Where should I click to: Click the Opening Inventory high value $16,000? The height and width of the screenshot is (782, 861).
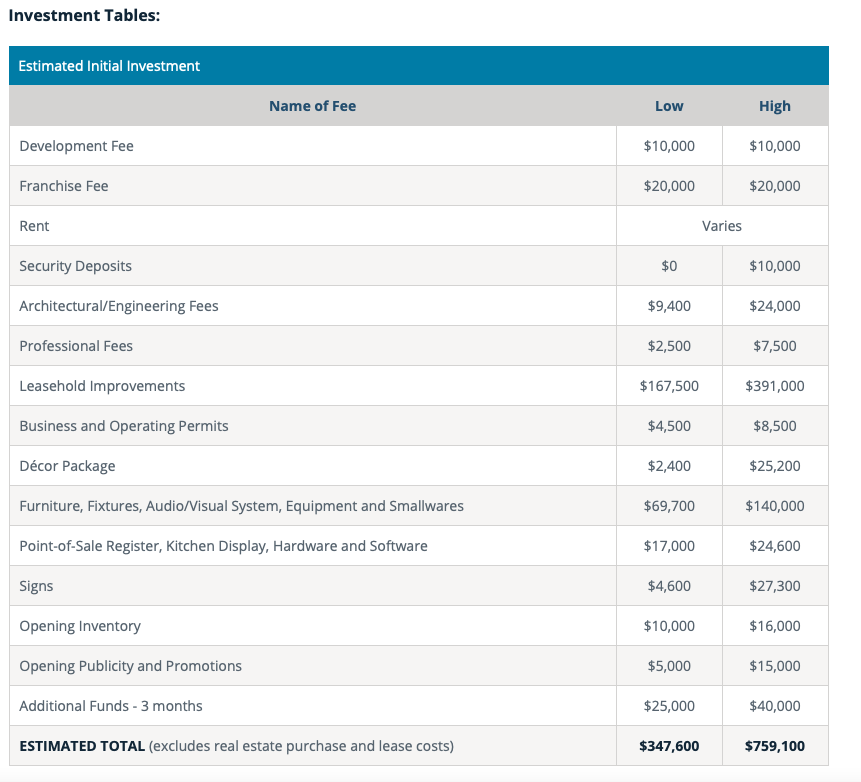point(775,626)
